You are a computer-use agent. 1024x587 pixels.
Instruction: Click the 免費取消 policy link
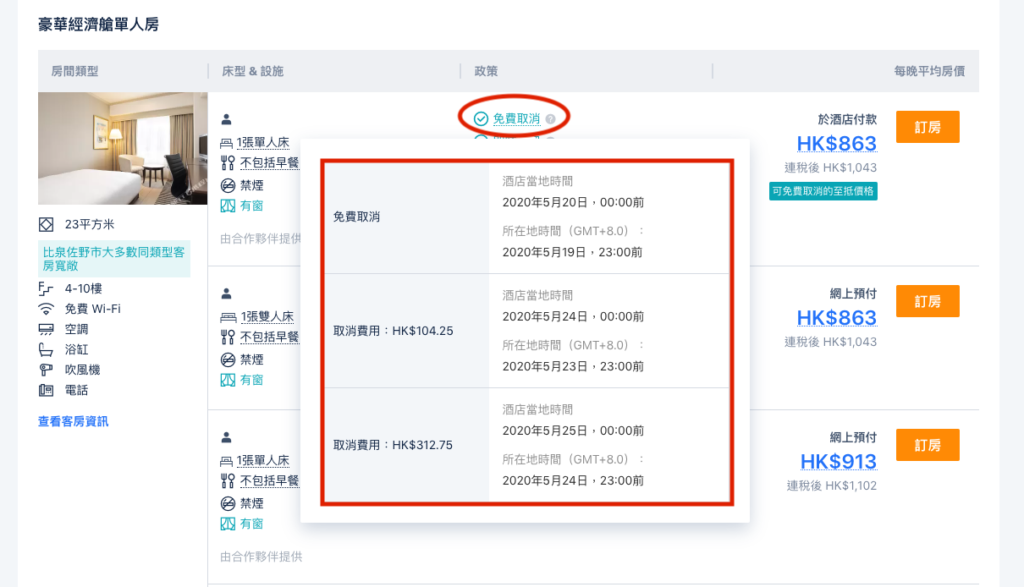pyautogui.click(x=516, y=119)
